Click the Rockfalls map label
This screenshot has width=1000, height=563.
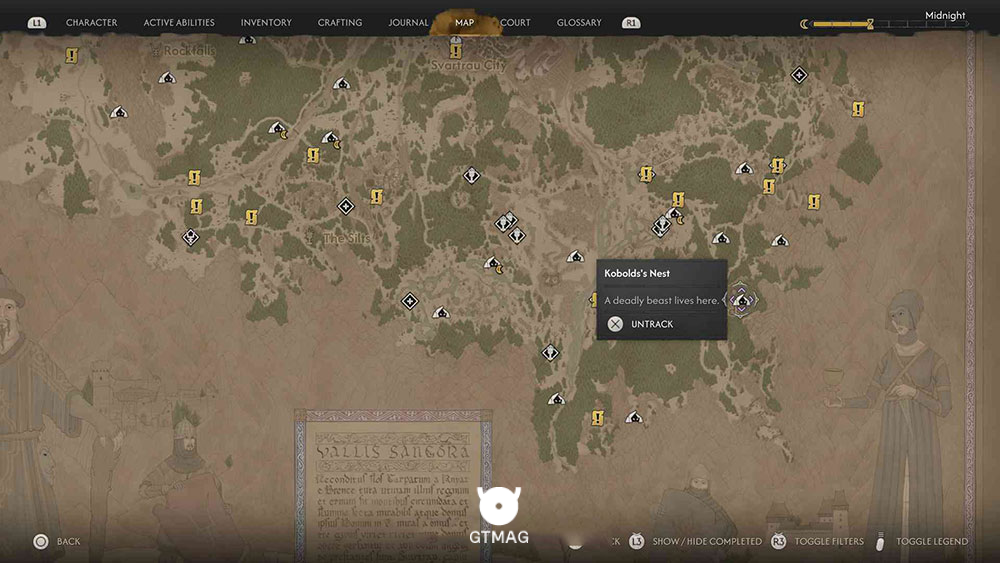[189, 50]
